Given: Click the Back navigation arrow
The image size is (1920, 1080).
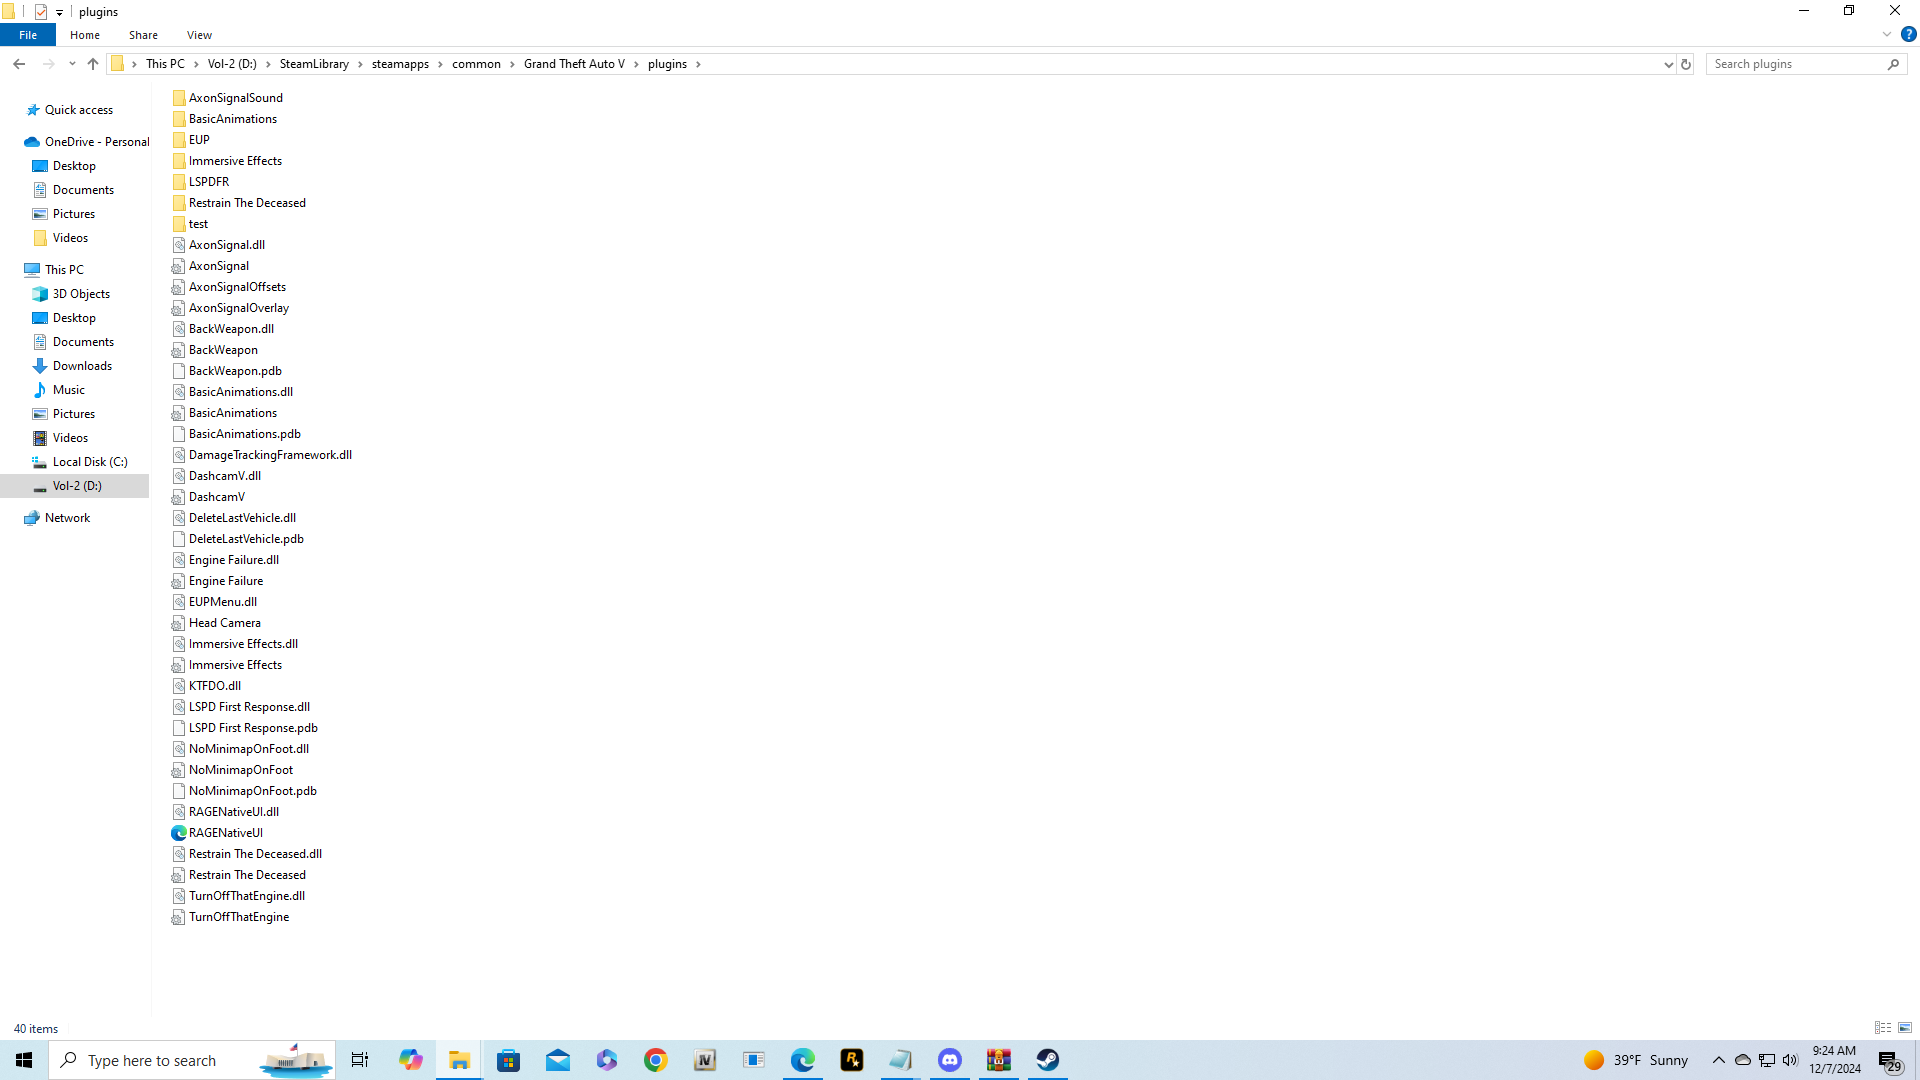Looking at the screenshot, I should click(19, 64).
